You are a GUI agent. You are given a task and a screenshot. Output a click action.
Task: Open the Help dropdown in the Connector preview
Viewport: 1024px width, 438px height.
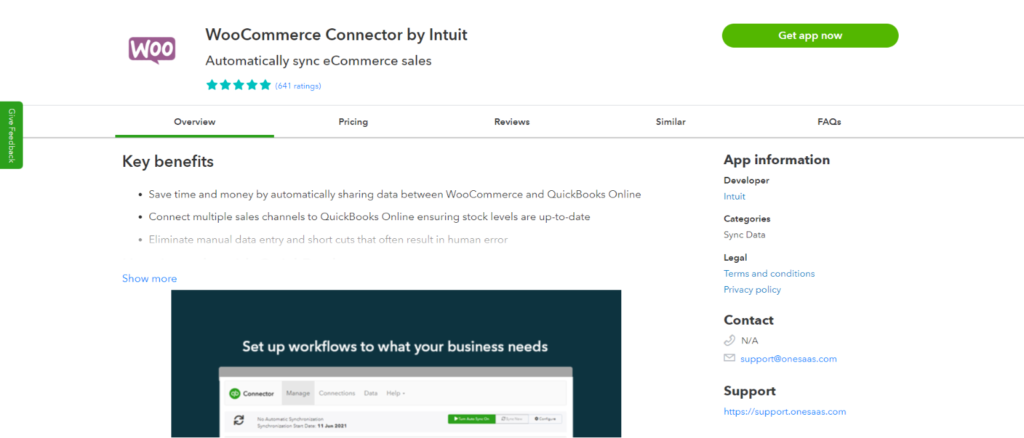(x=396, y=394)
